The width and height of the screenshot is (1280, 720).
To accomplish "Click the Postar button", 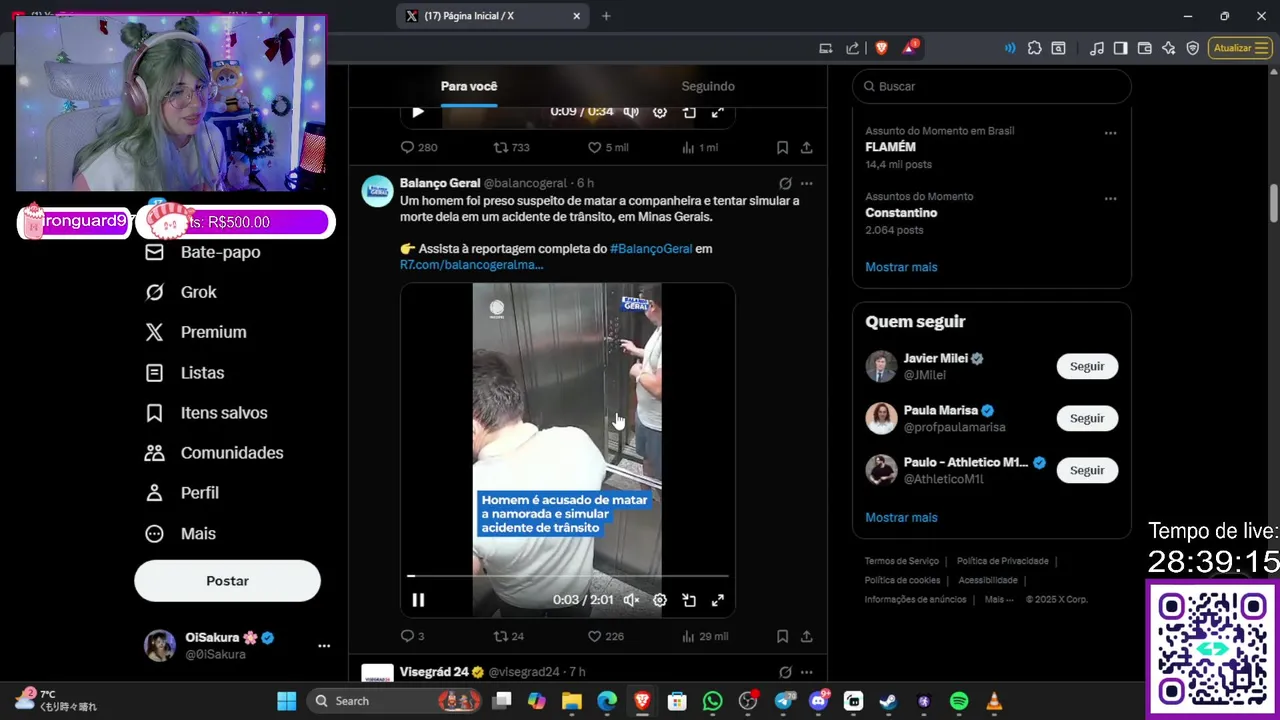I will pyautogui.click(x=227, y=581).
